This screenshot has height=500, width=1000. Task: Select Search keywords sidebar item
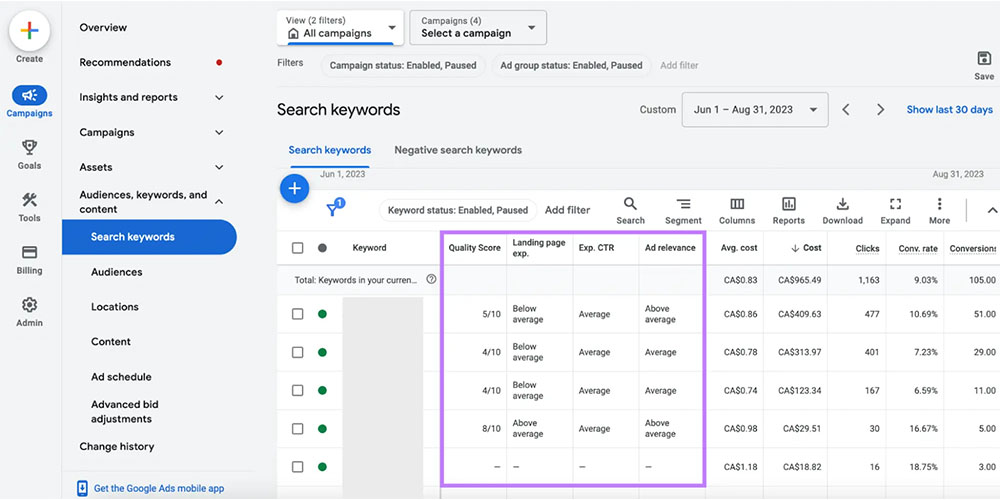click(x=149, y=237)
